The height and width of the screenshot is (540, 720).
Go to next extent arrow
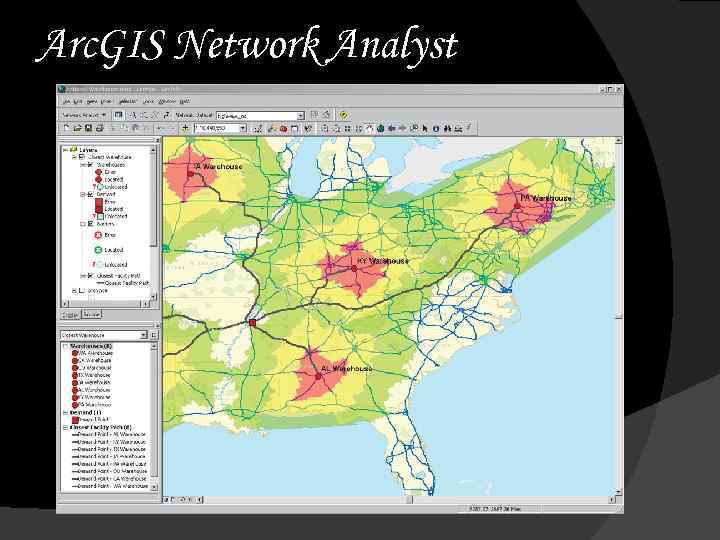(403, 129)
